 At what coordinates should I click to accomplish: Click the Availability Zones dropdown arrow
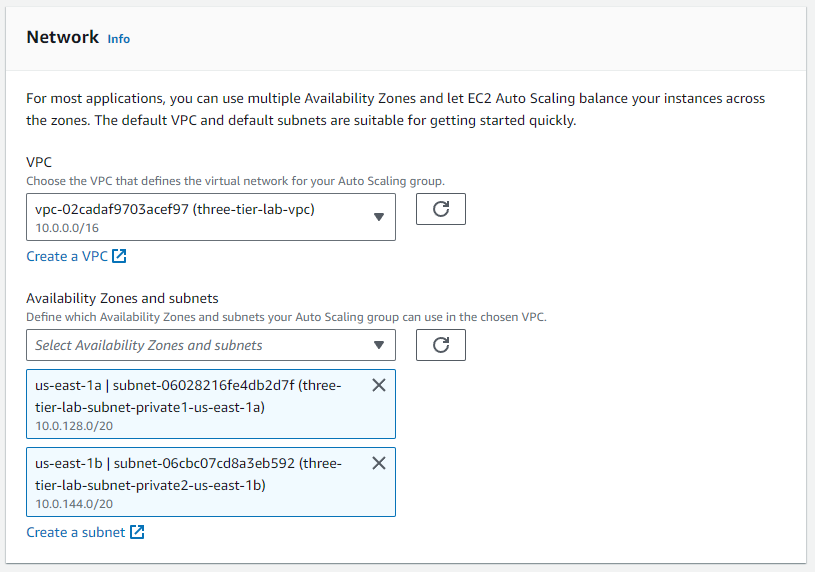coord(379,345)
